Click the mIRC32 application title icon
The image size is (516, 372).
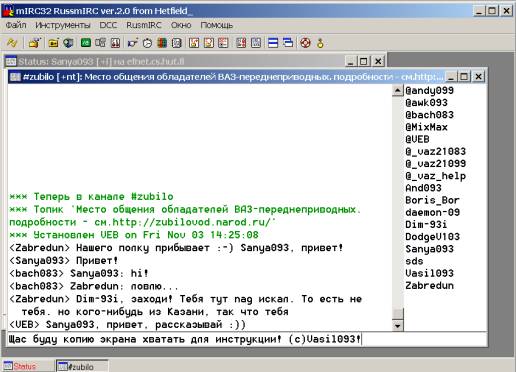click(8, 11)
